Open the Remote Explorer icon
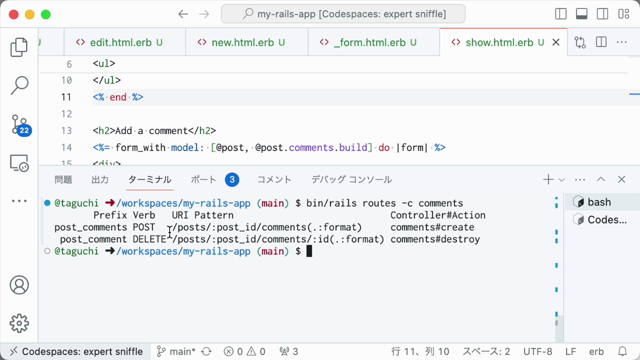This screenshot has height=360, width=640. coord(19,163)
